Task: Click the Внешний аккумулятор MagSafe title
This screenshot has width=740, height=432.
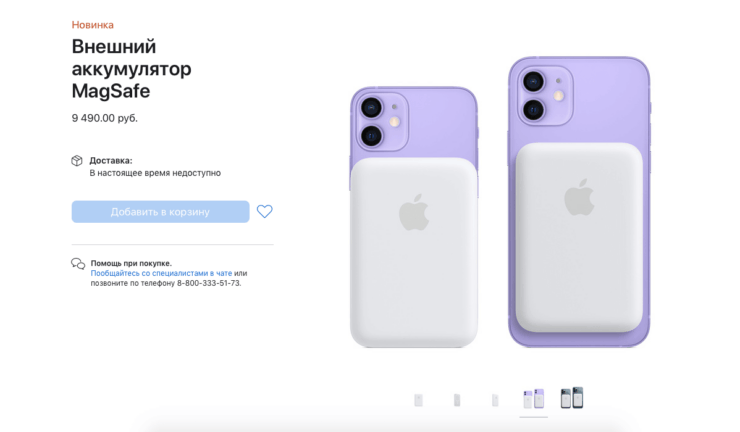Action: [x=132, y=69]
